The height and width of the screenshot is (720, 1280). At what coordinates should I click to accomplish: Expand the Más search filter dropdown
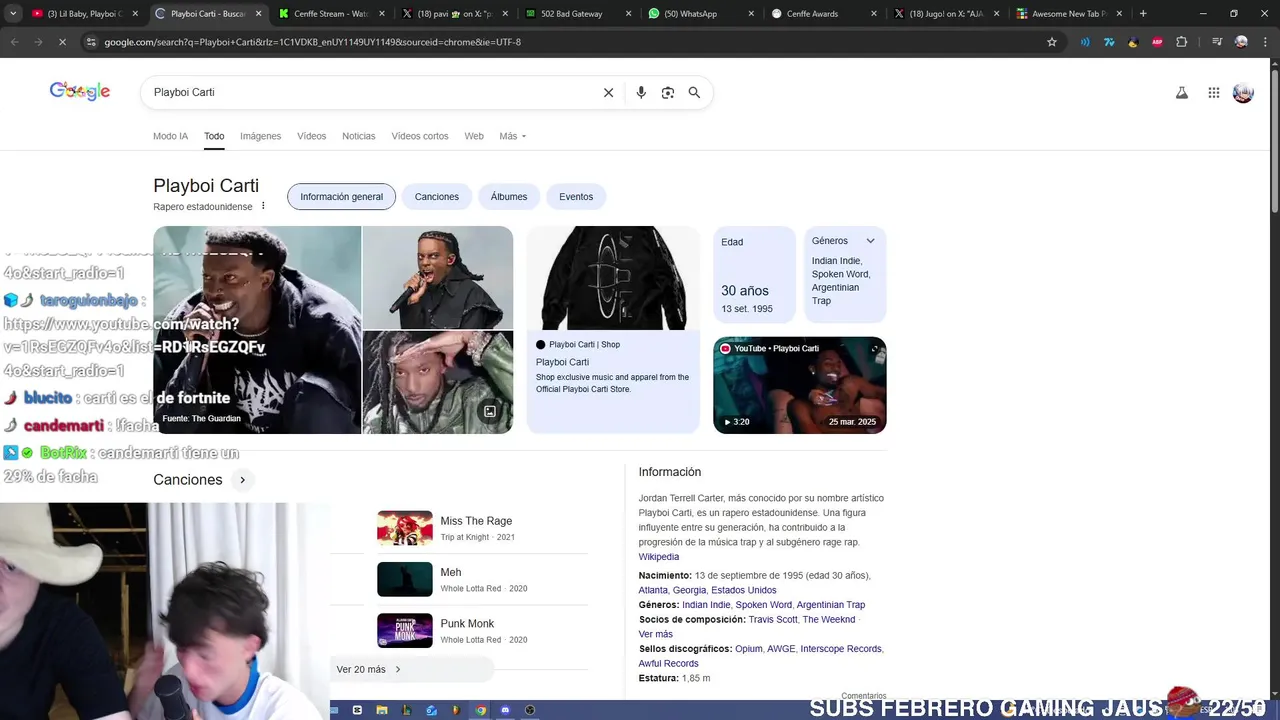point(512,136)
